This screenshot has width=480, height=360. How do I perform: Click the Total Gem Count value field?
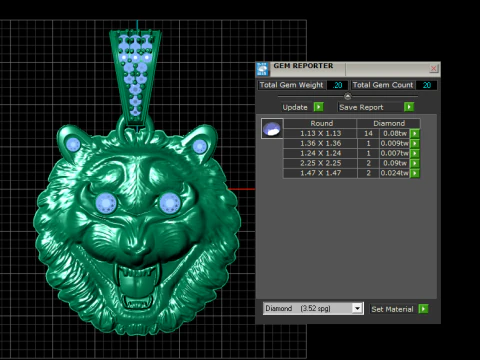(427, 85)
